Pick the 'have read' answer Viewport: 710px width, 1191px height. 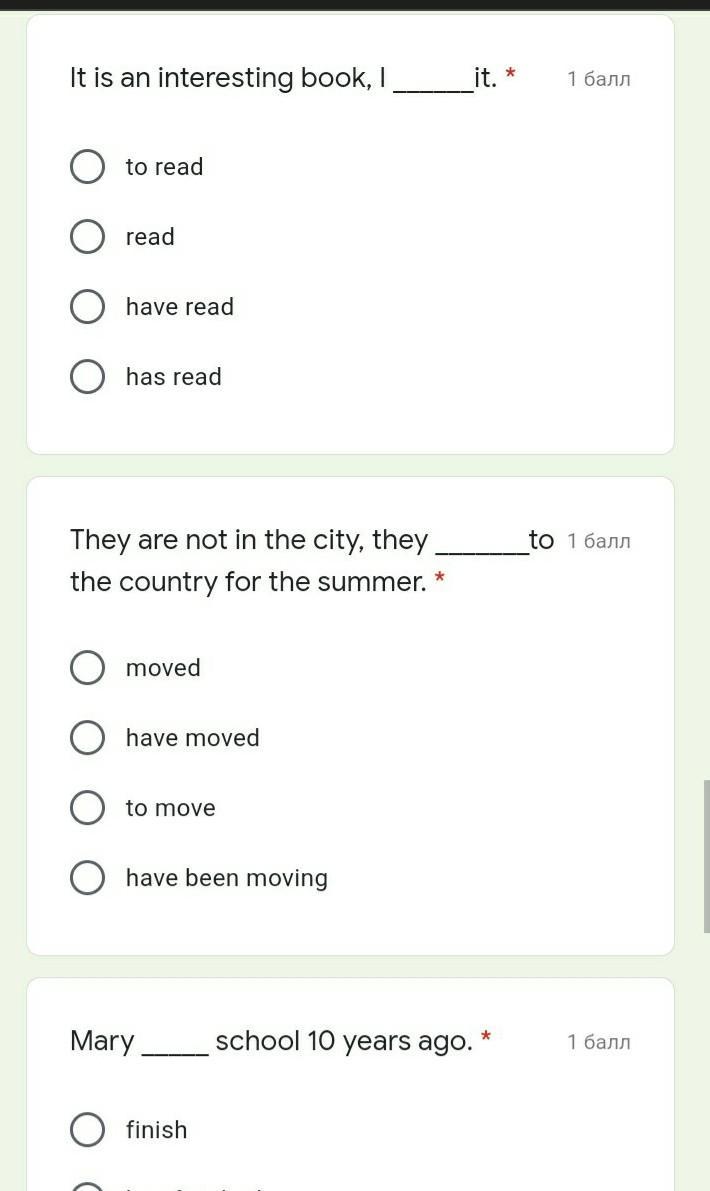click(87, 307)
